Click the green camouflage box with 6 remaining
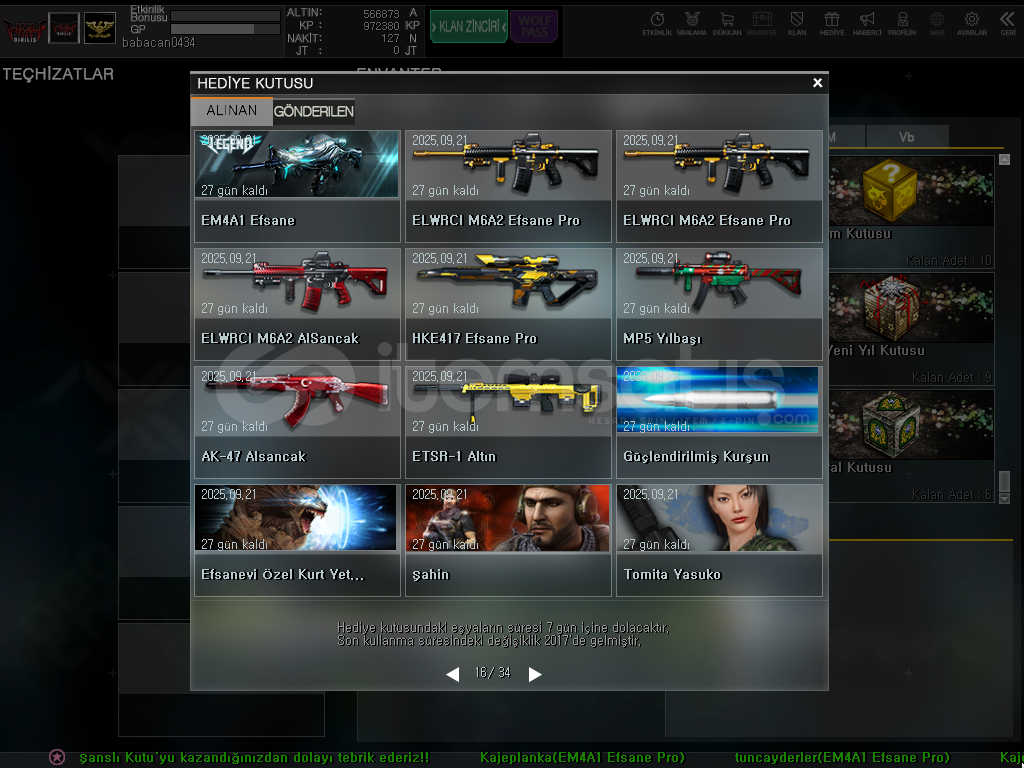The height and width of the screenshot is (768, 1024). [911, 446]
